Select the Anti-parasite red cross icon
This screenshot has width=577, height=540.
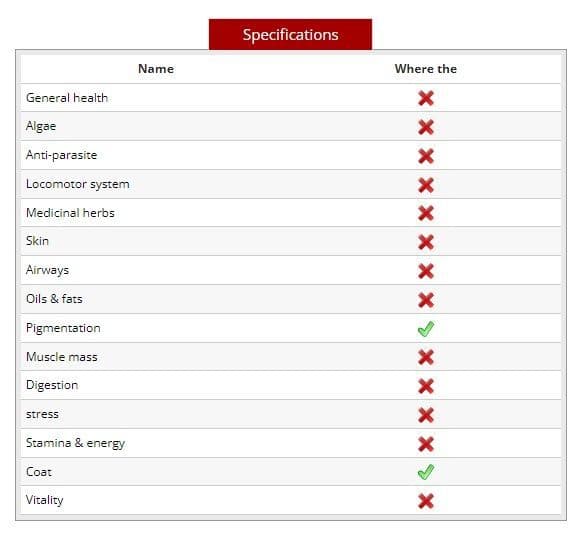click(426, 156)
